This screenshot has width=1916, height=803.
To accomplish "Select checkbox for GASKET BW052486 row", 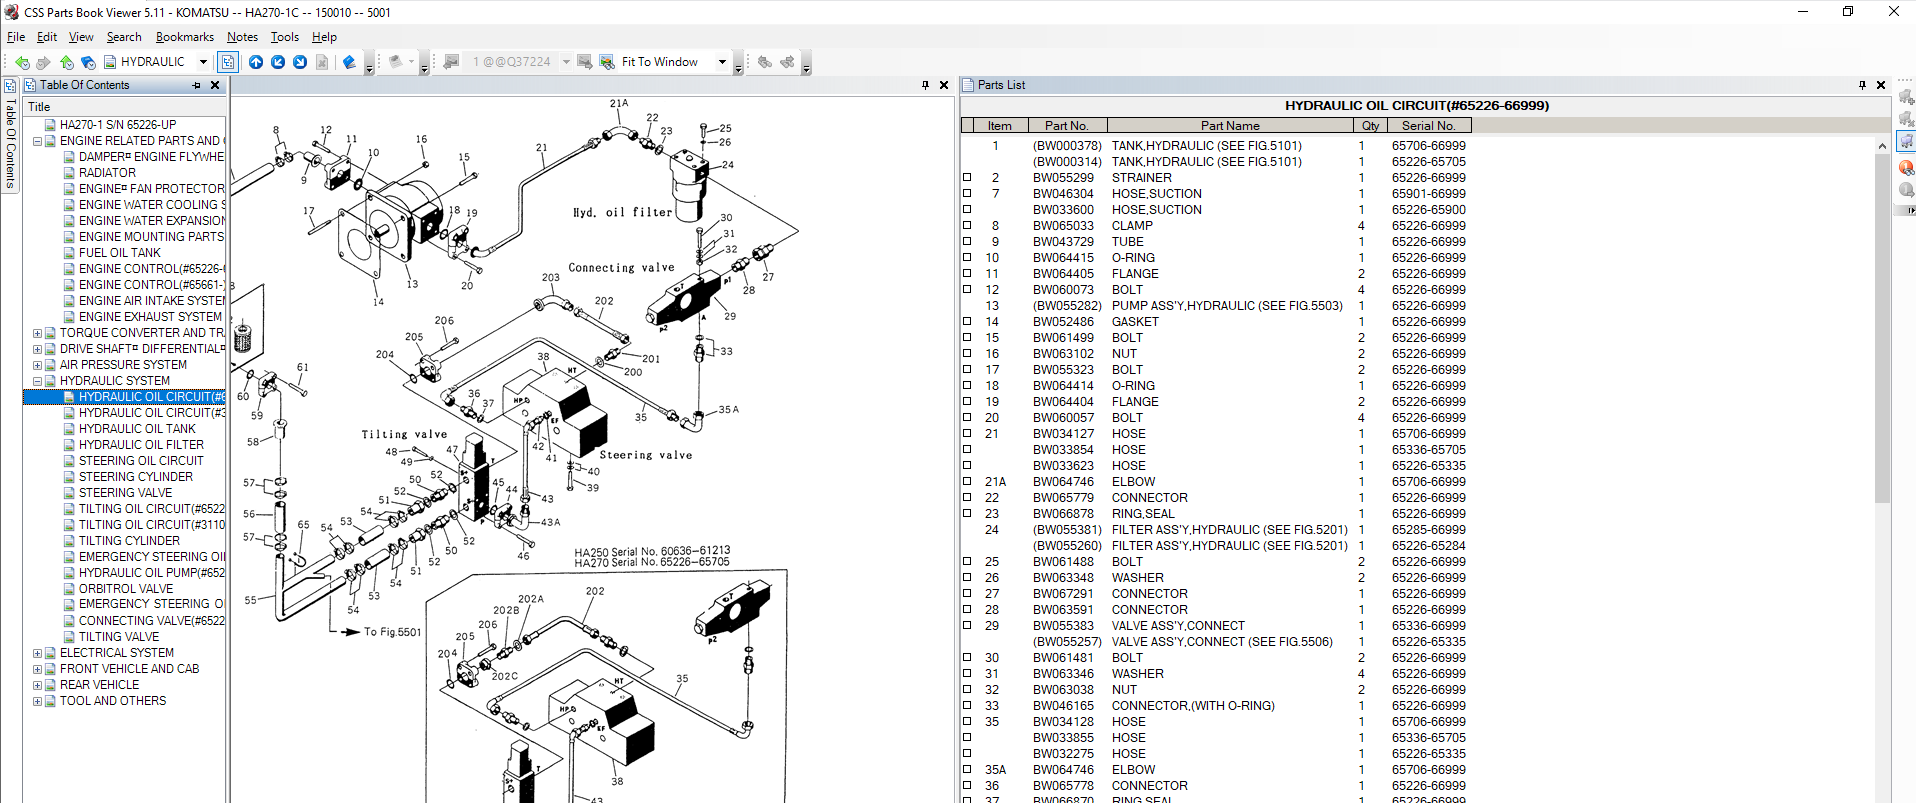I will (967, 322).
